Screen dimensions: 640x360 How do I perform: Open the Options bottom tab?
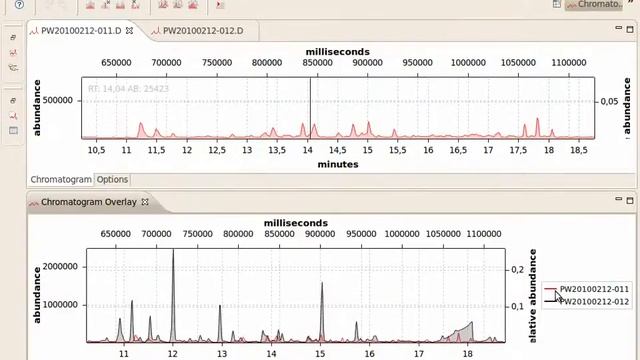coord(112,180)
